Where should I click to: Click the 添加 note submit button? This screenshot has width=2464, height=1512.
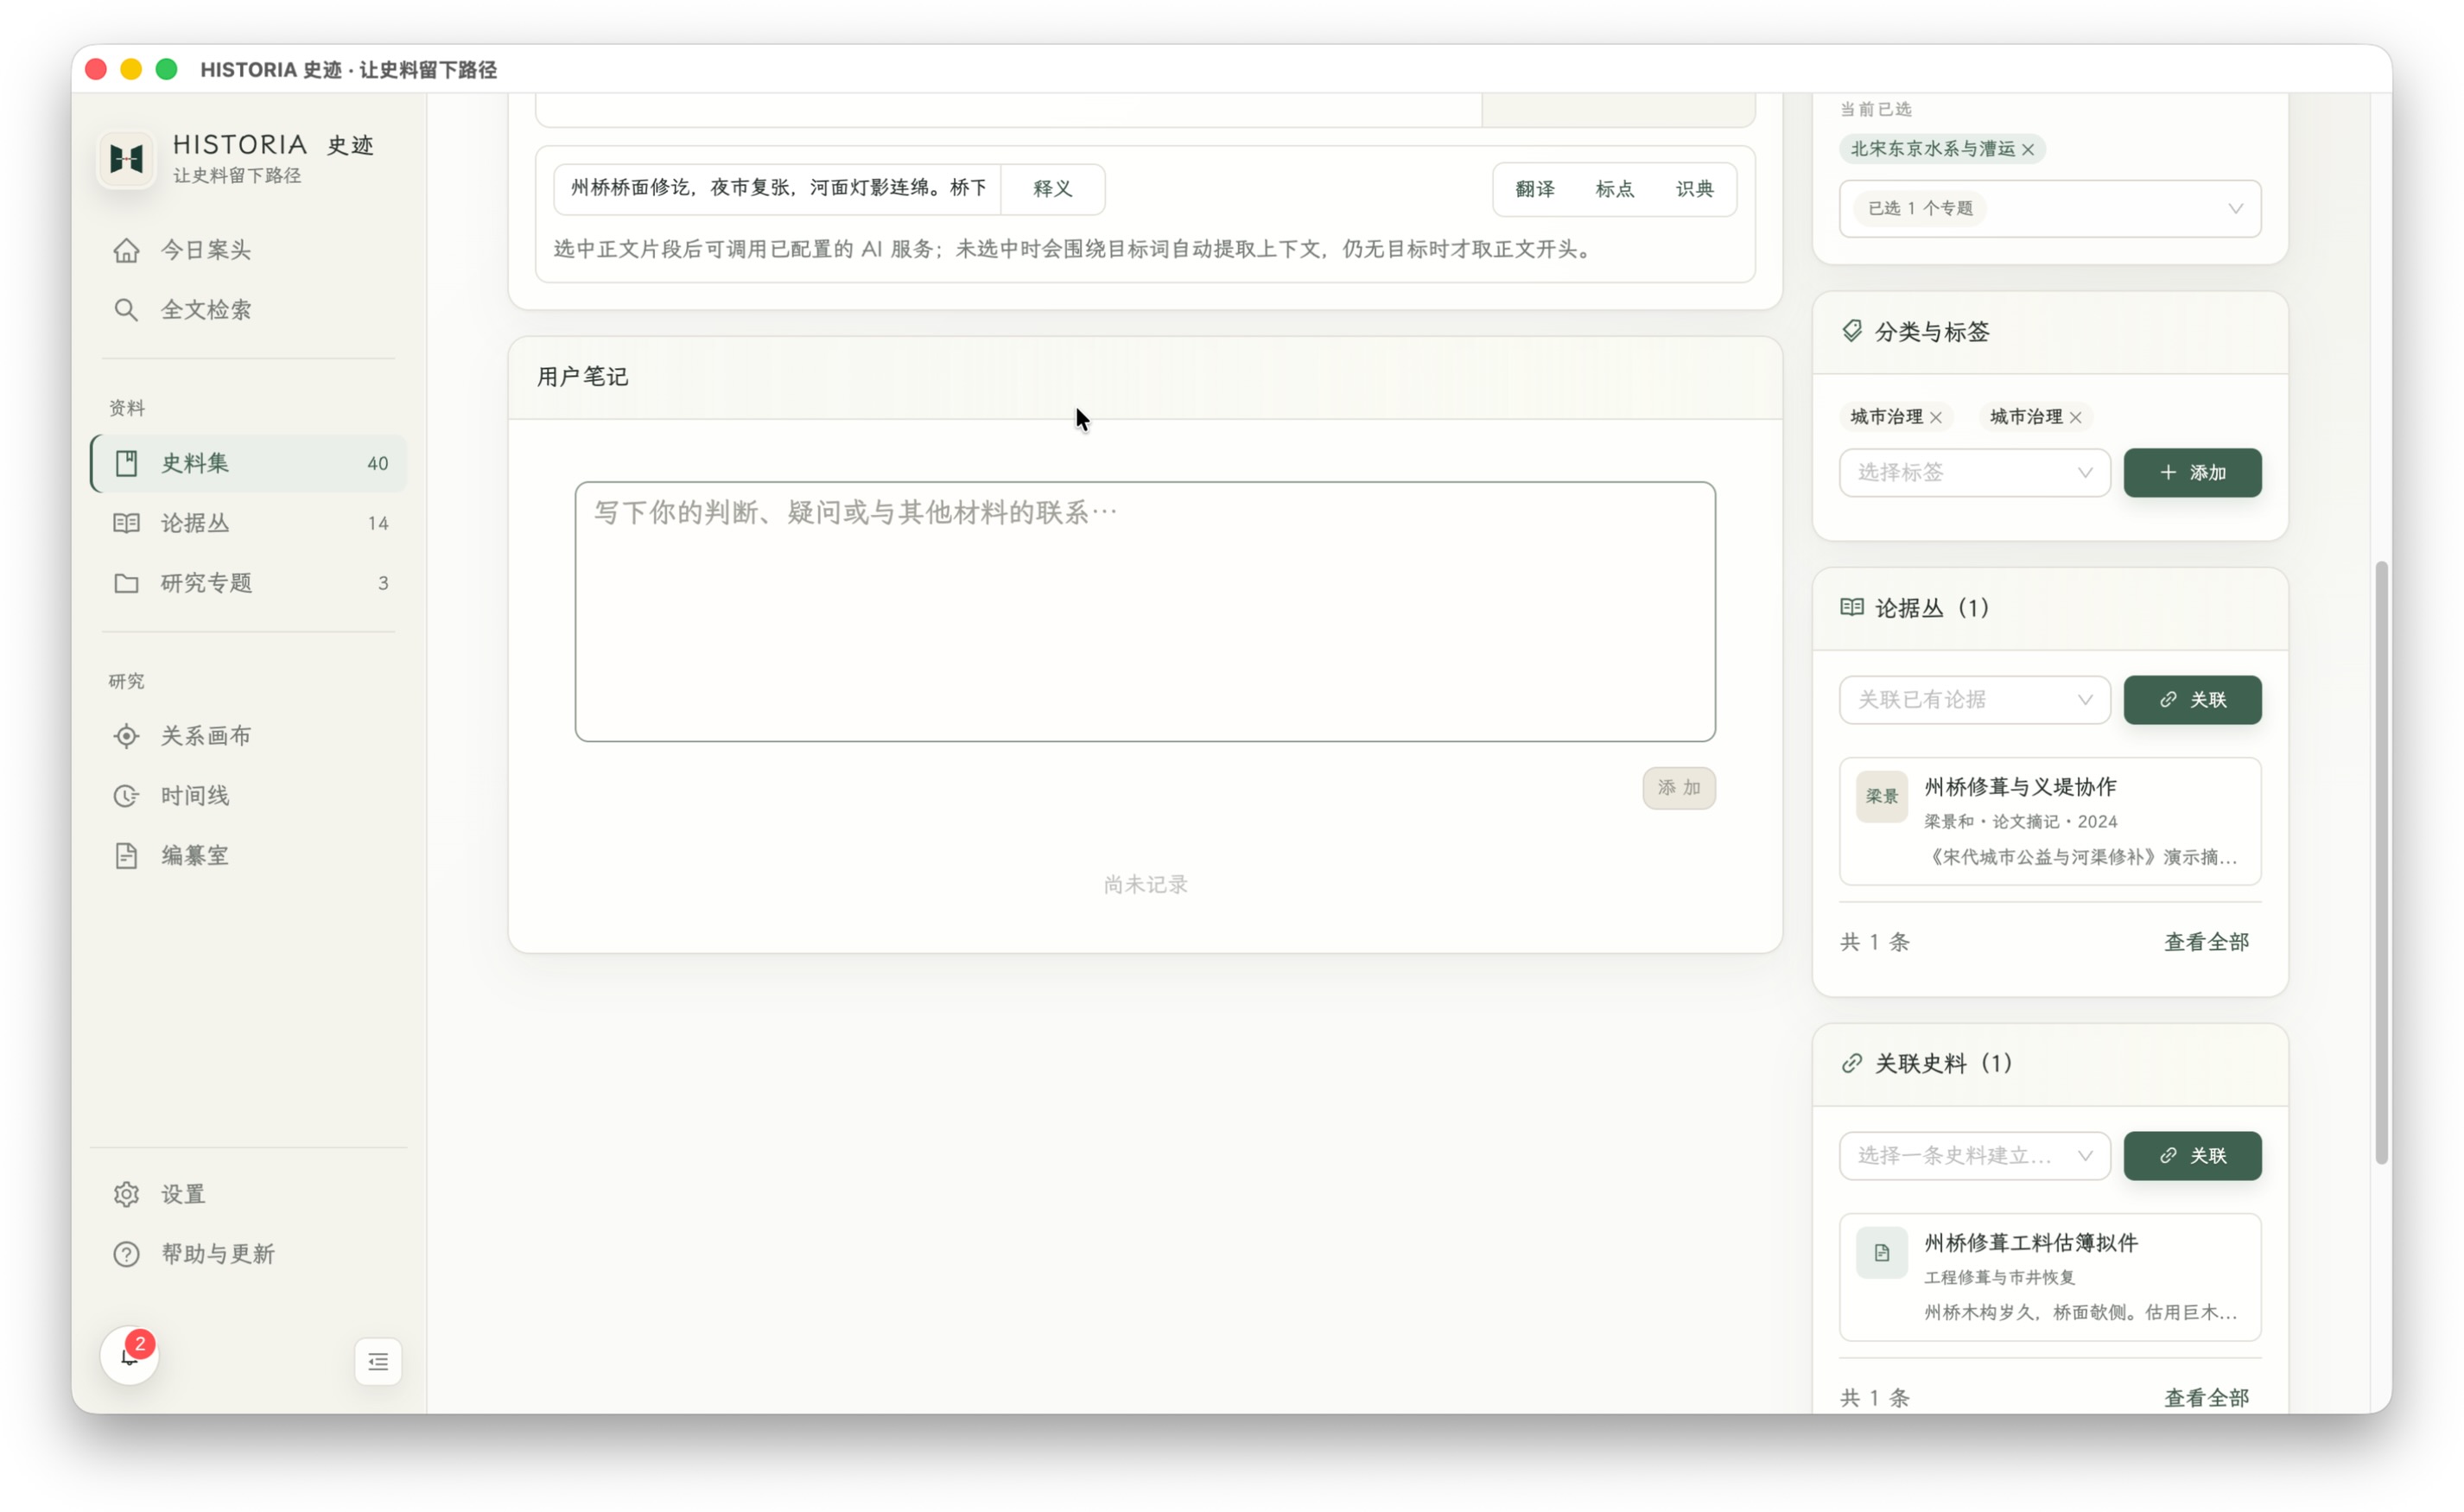point(1678,788)
